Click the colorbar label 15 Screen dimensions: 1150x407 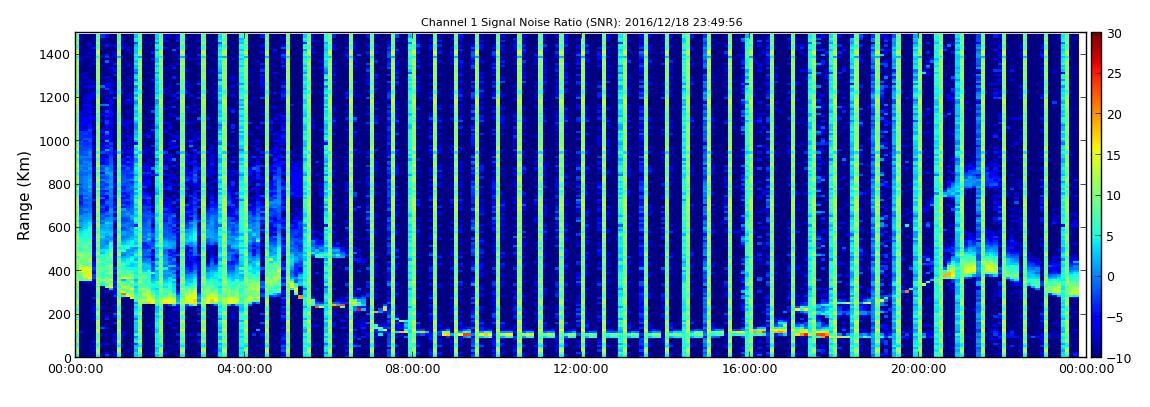point(1114,155)
